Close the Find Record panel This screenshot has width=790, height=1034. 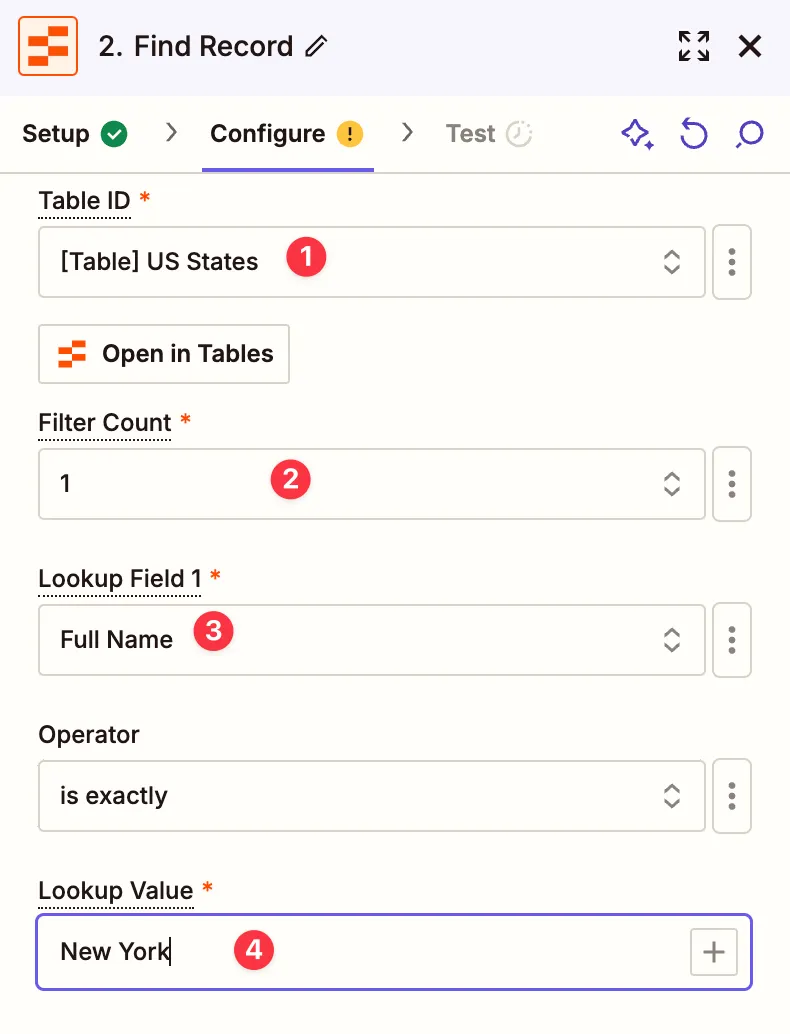coord(750,46)
